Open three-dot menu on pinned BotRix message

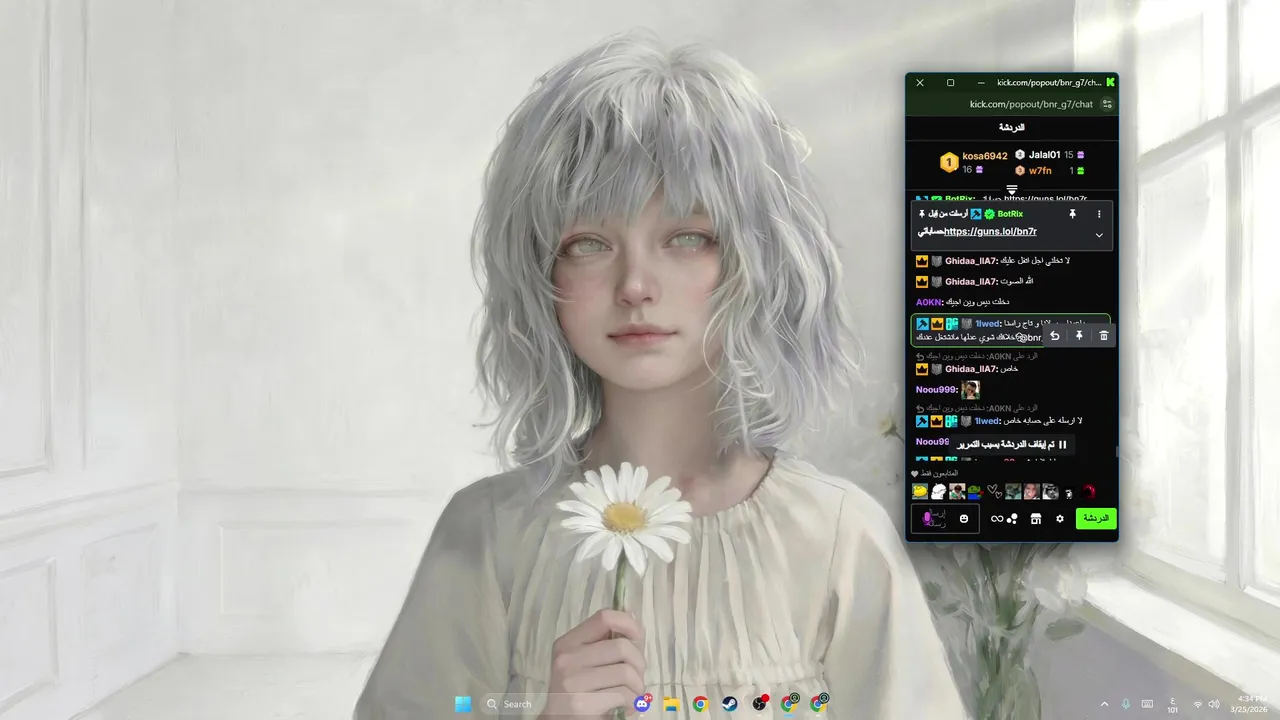coord(1099,214)
